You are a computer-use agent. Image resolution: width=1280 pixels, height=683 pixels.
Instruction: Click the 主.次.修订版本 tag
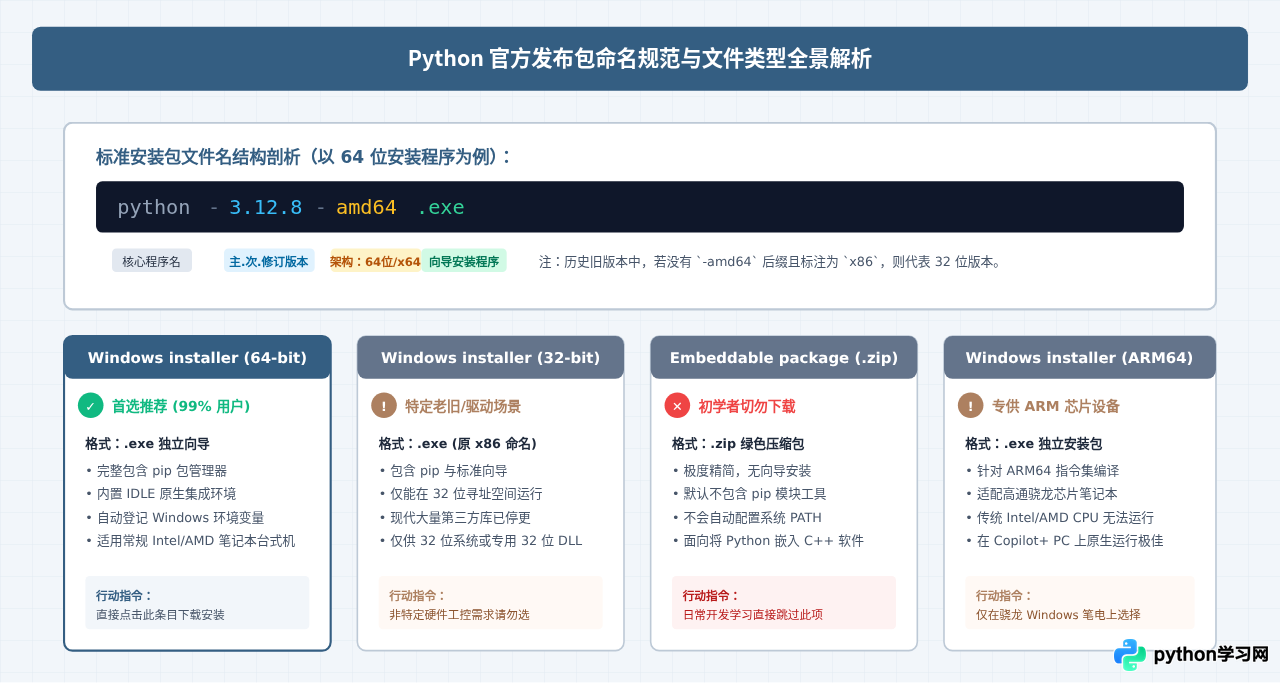pos(269,261)
